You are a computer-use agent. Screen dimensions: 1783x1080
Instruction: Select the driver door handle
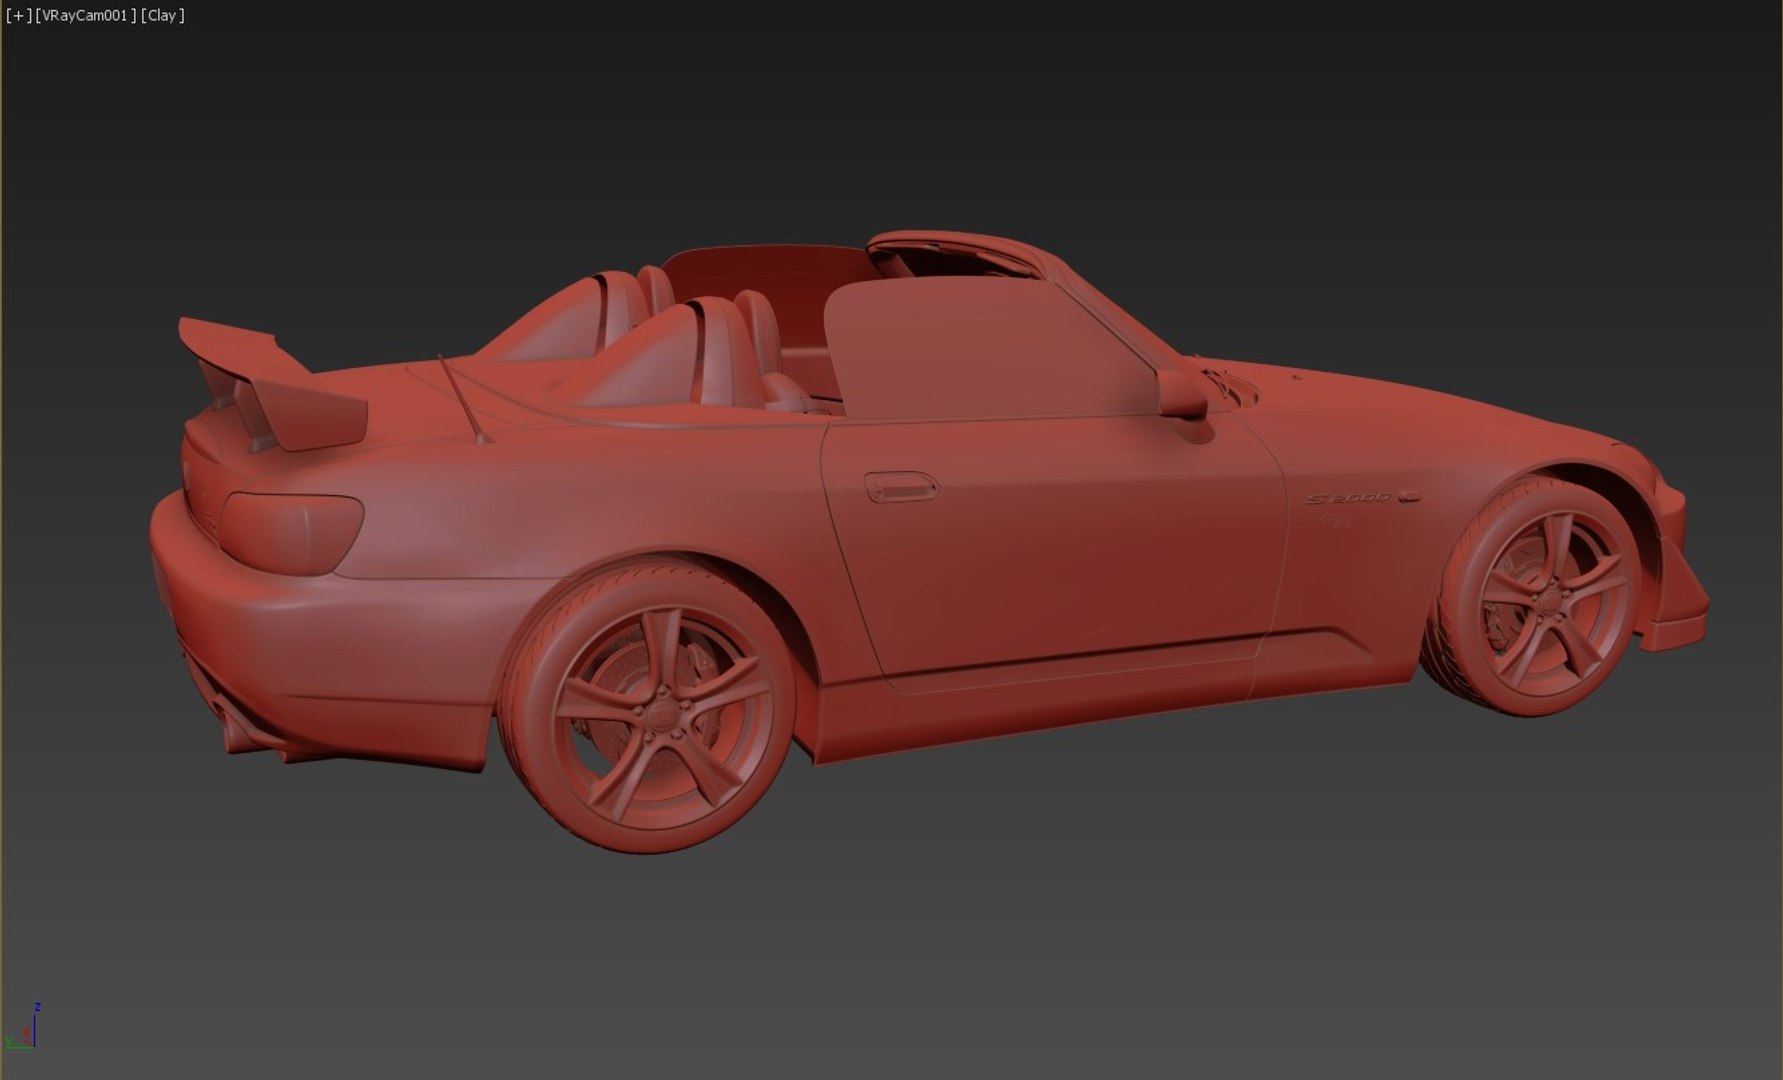901,487
